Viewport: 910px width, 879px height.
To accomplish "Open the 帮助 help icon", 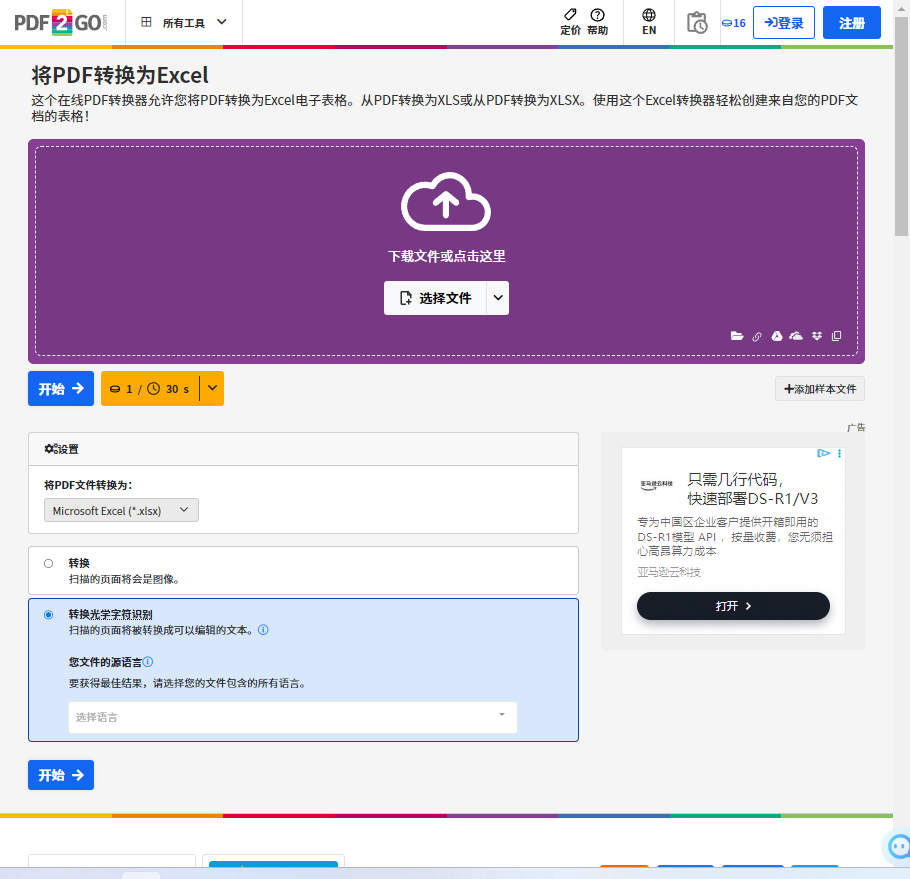I will point(597,22).
